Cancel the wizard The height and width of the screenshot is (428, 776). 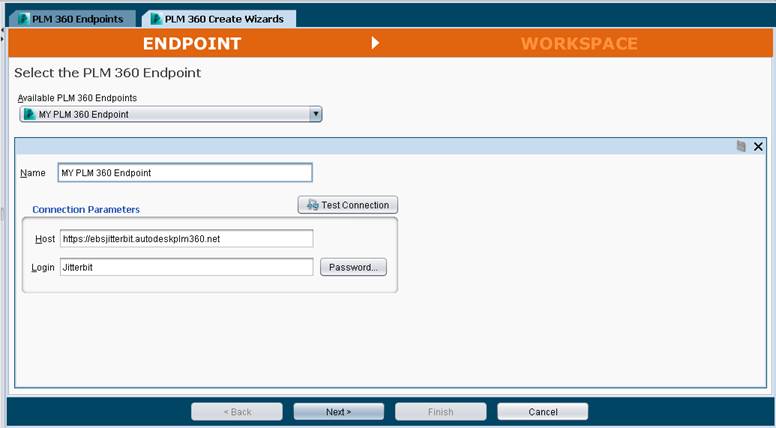pos(543,412)
